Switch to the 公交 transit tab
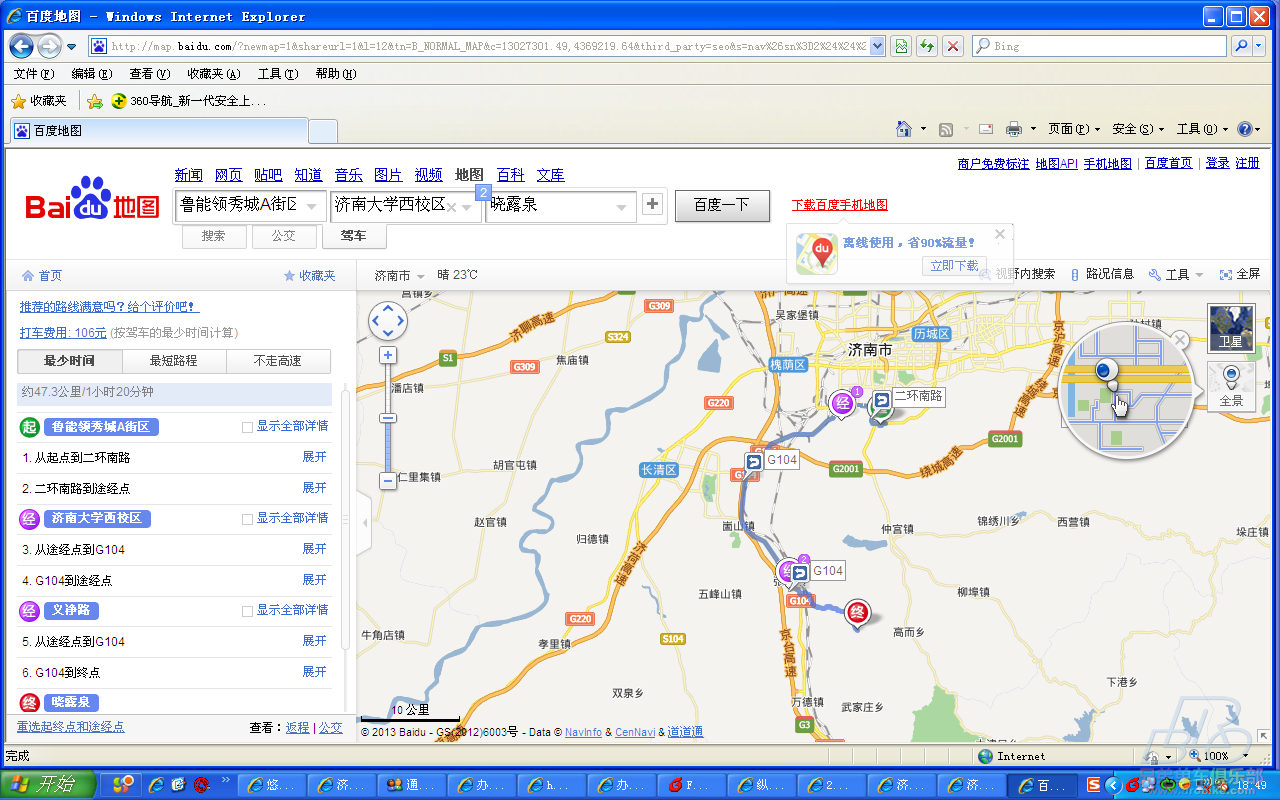1280x800 pixels. pos(283,236)
